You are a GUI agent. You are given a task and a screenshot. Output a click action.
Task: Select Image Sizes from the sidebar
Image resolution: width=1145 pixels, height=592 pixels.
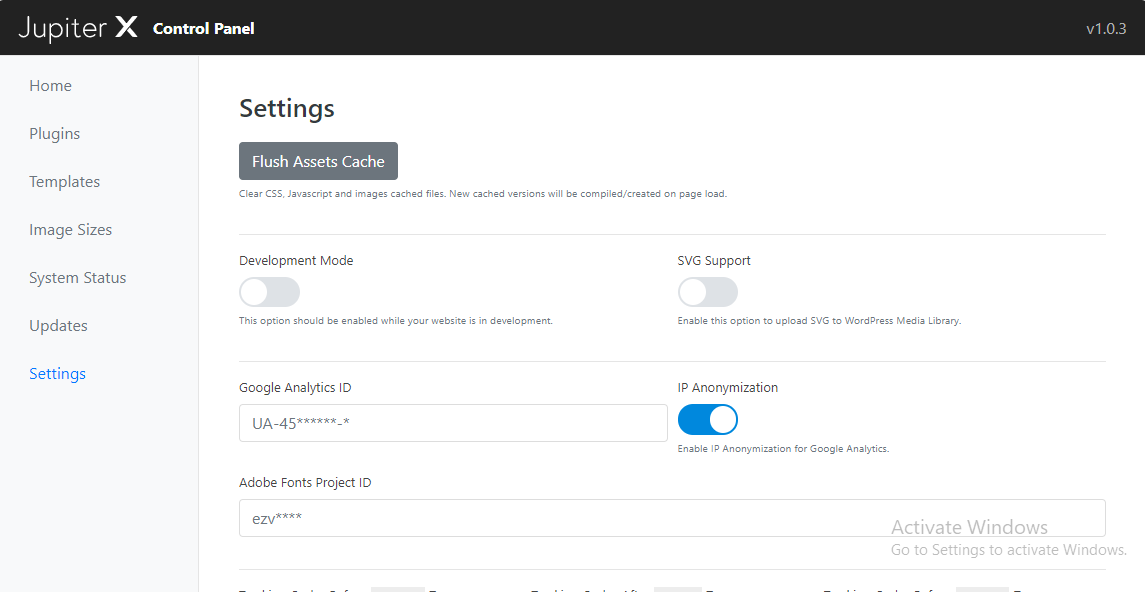click(x=70, y=230)
